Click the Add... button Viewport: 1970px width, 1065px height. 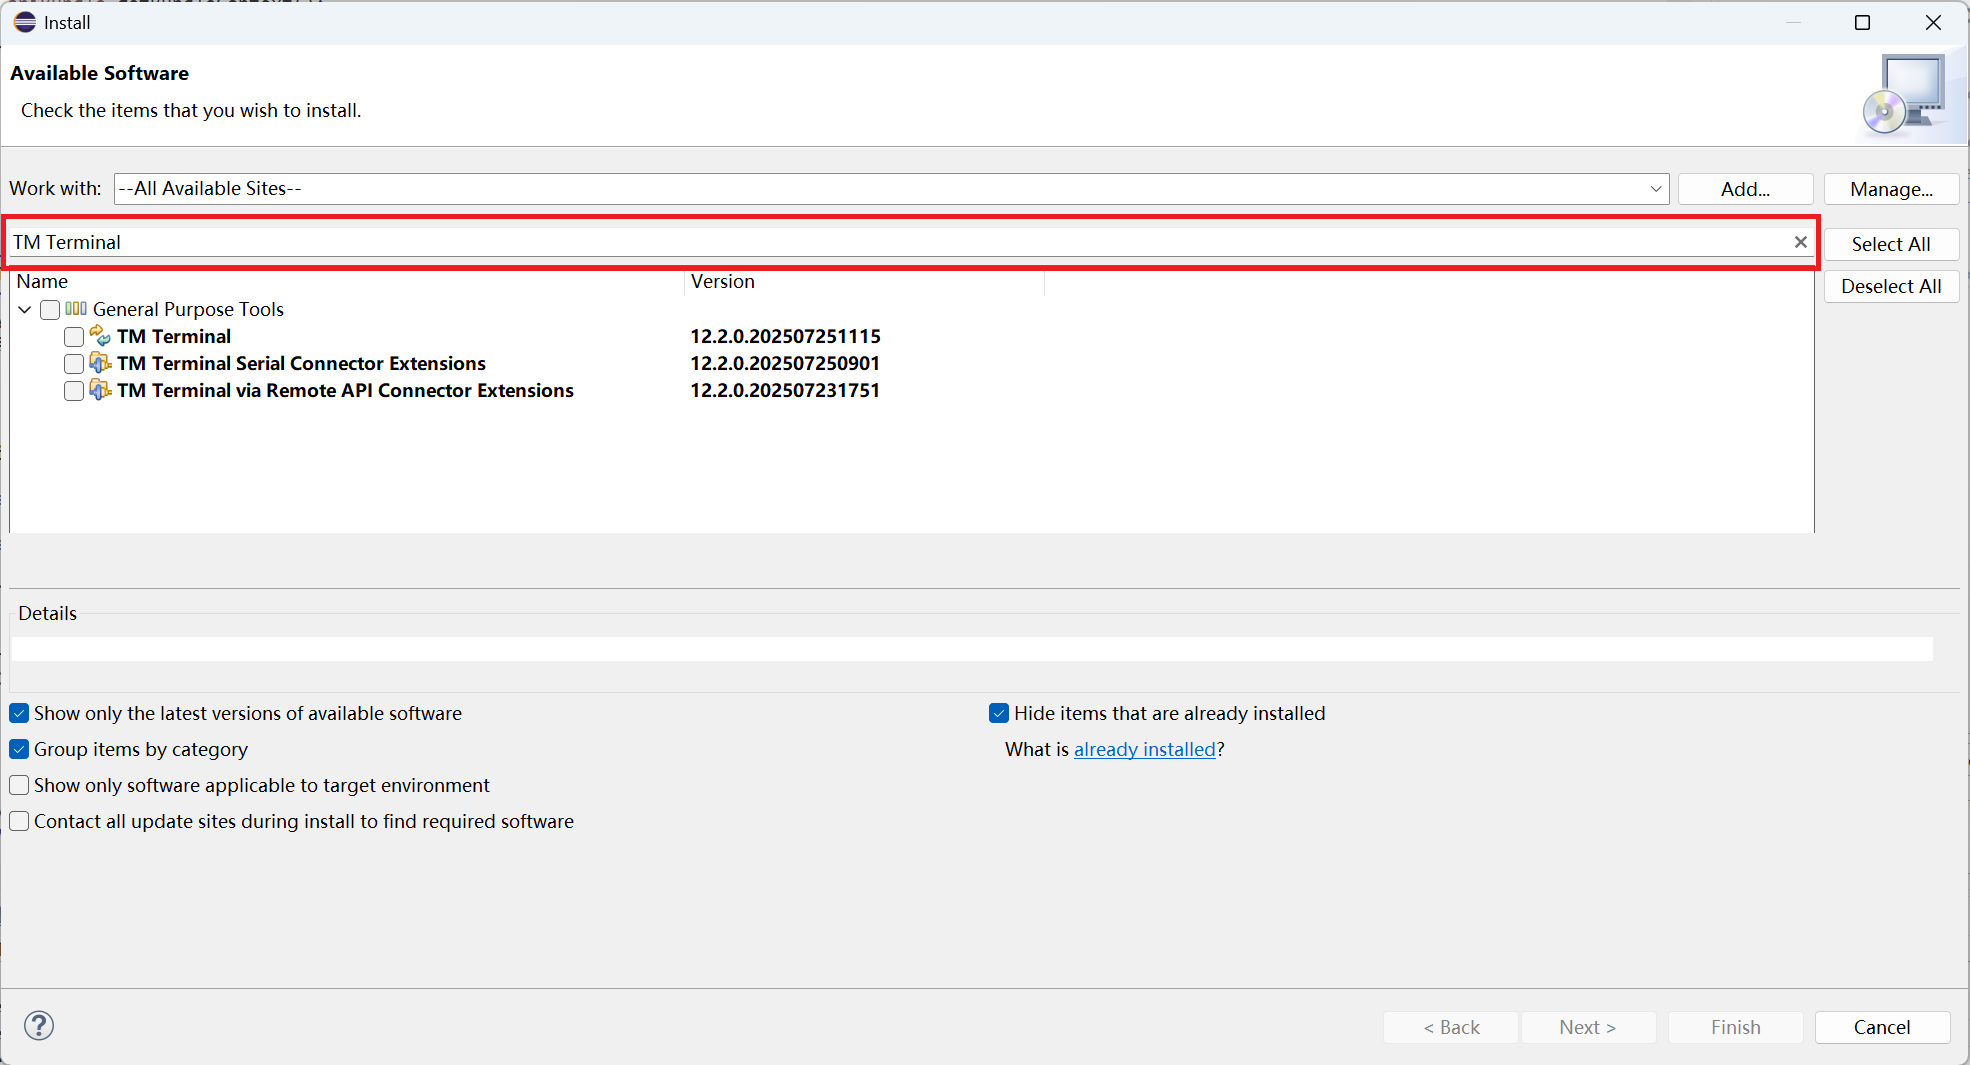1745,189
